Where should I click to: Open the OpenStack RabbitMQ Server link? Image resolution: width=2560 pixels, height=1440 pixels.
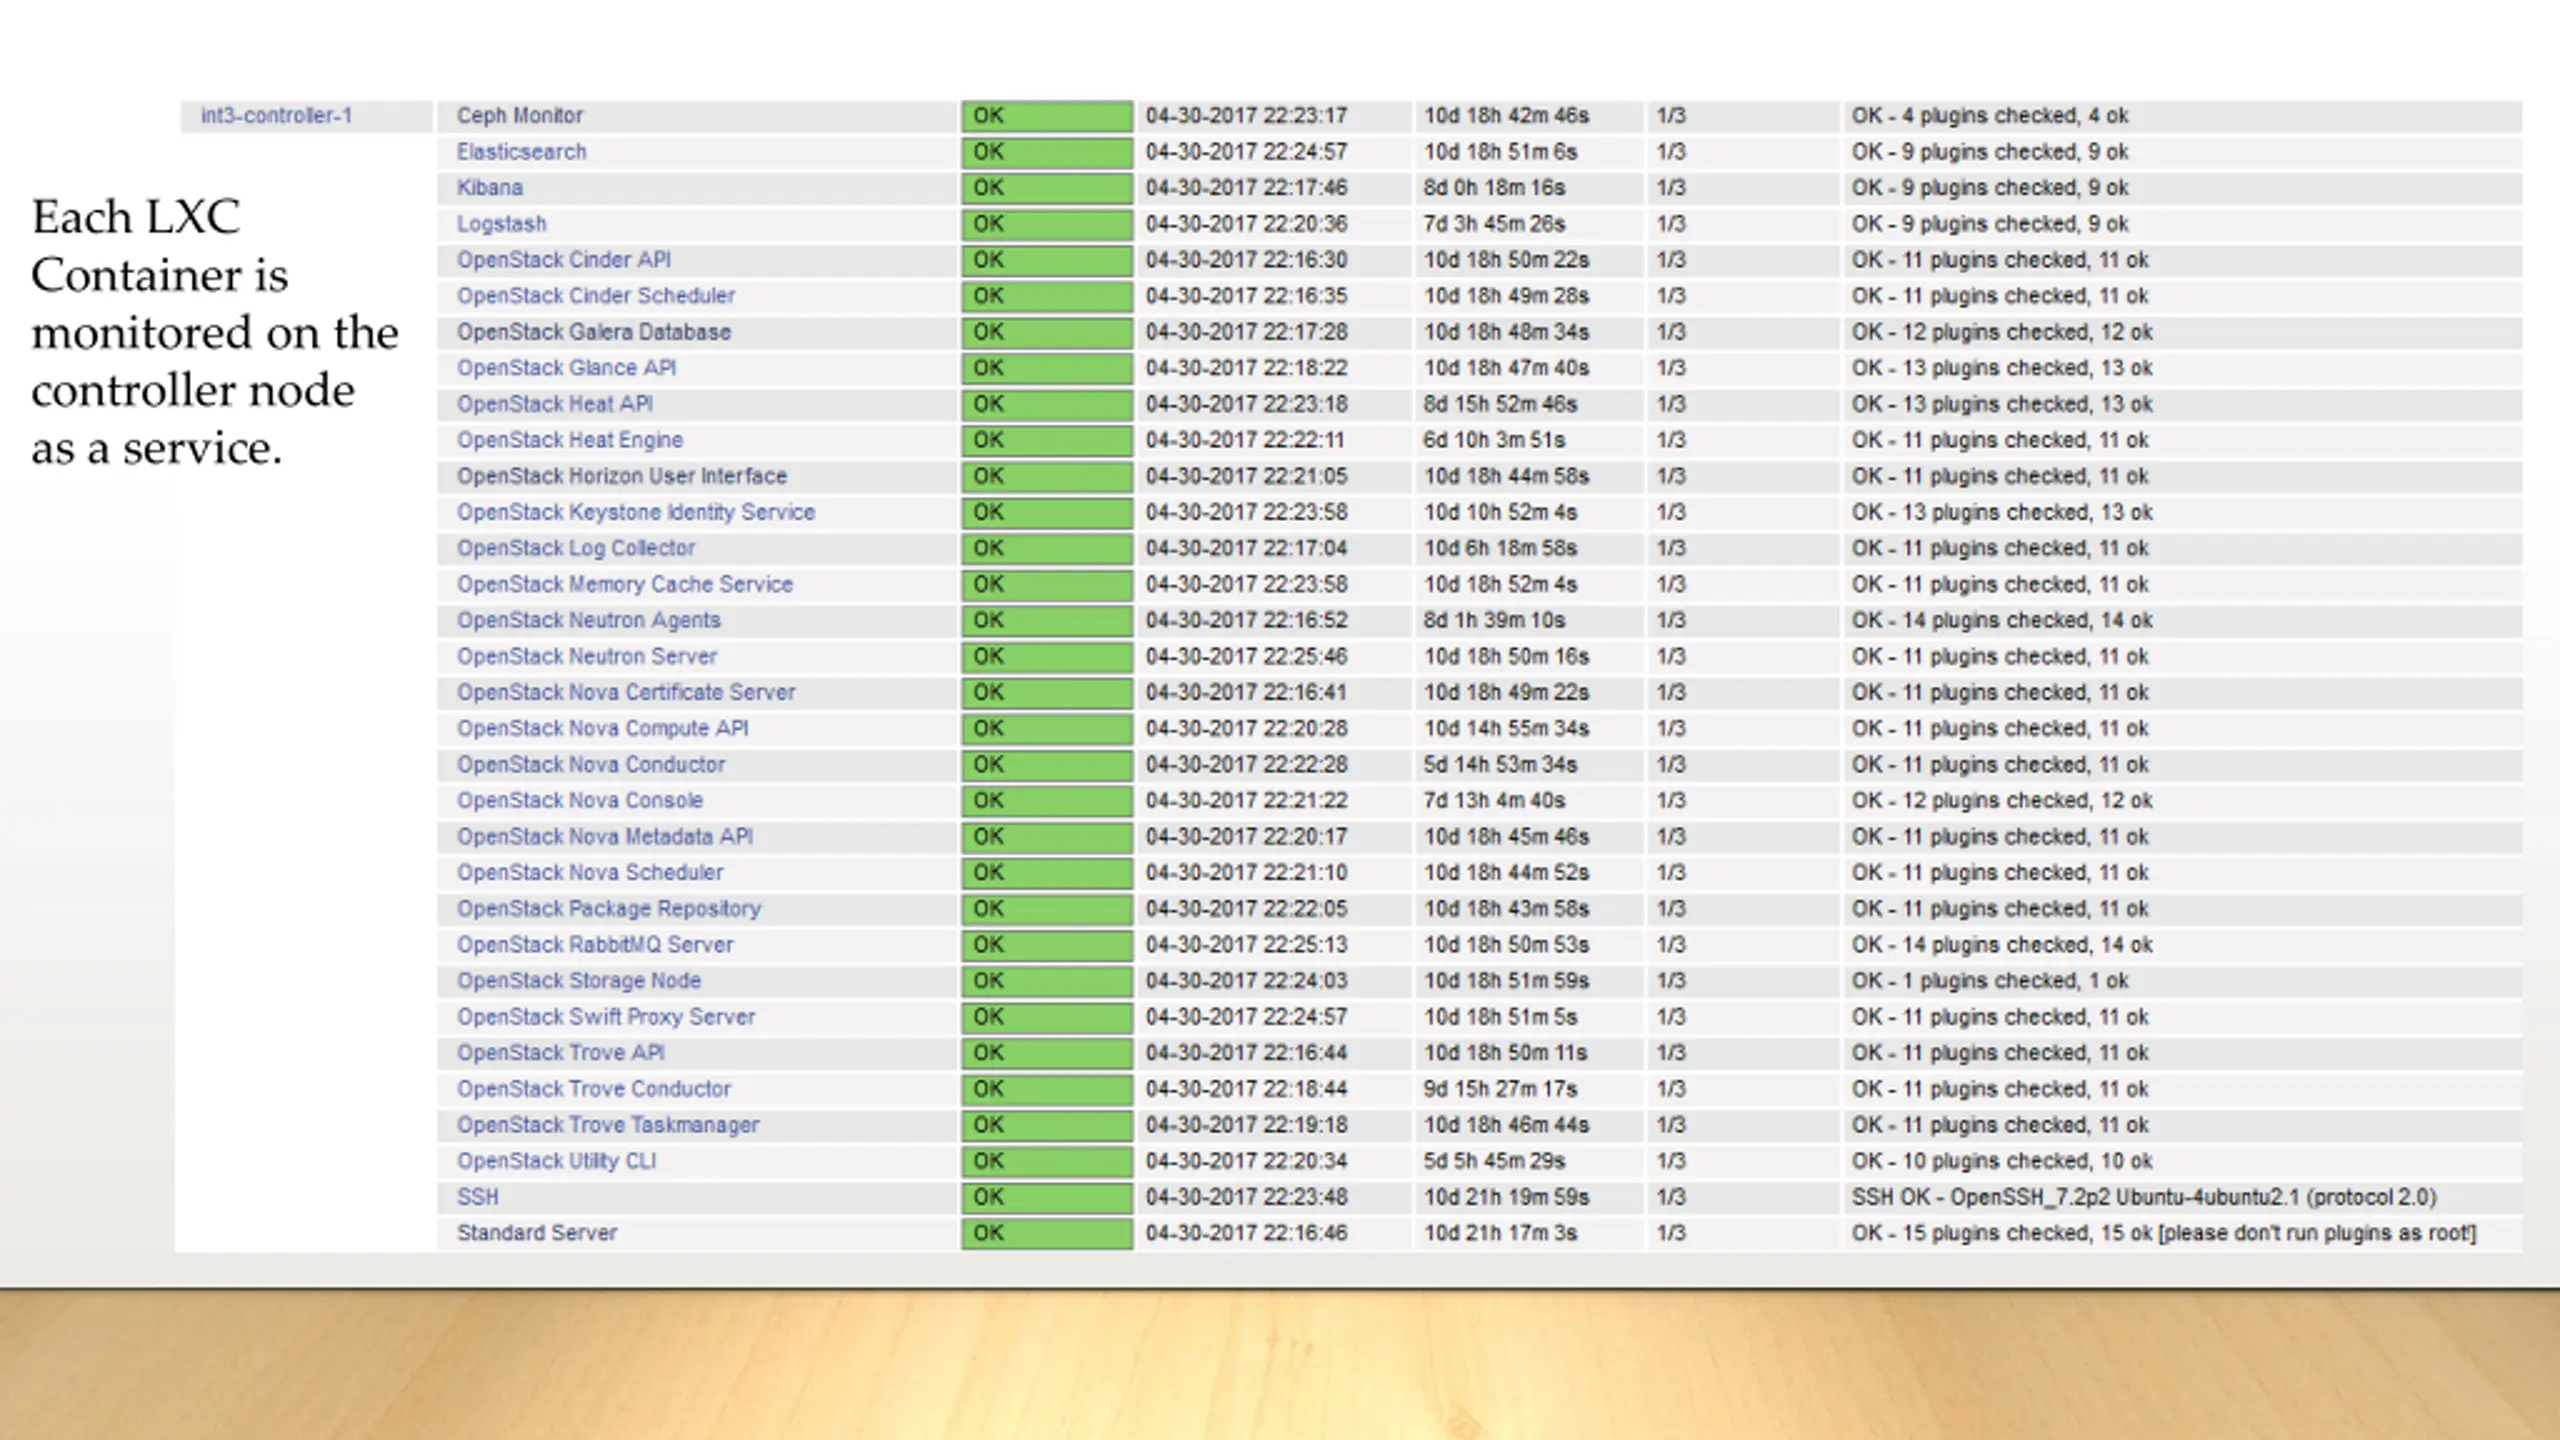[594, 944]
